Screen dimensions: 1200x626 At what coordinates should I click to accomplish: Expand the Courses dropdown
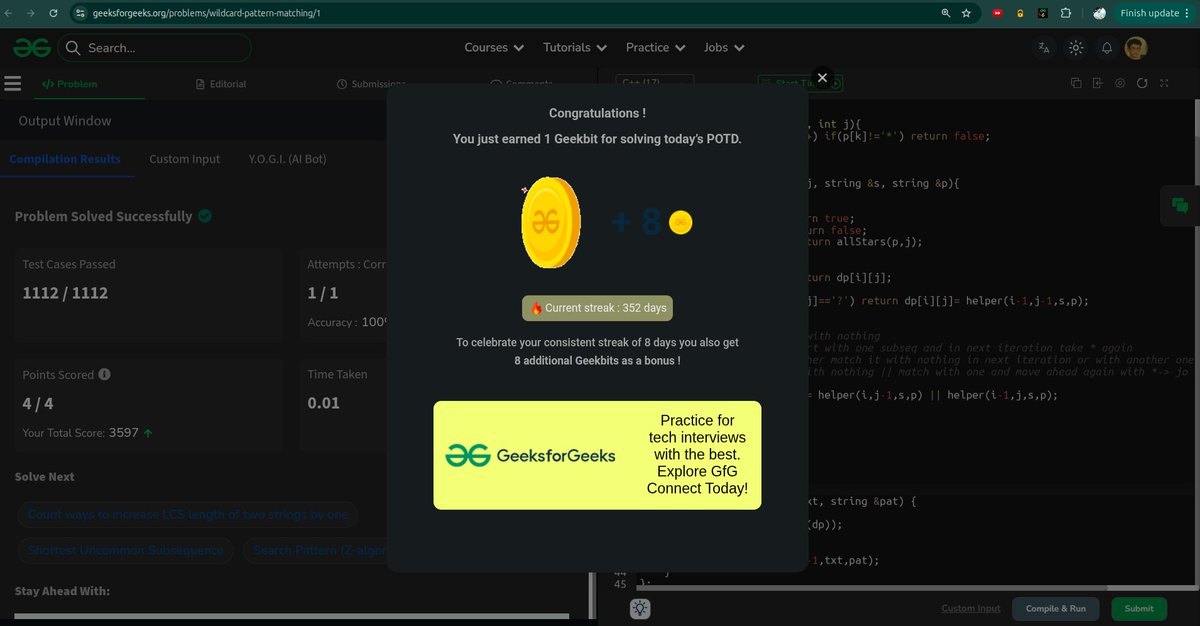click(x=494, y=47)
